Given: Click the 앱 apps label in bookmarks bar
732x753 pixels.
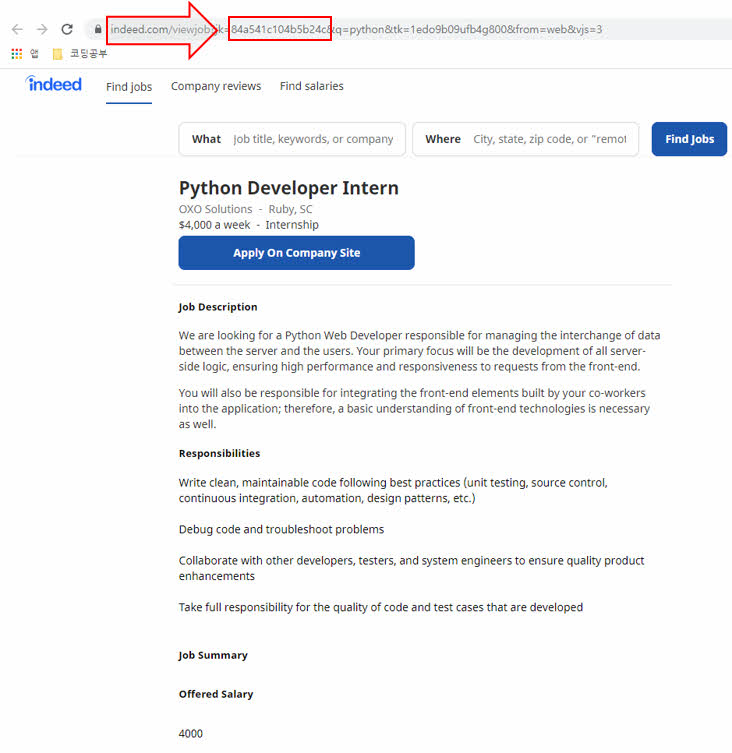Looking at the screenshot, I should pos(34,53).
